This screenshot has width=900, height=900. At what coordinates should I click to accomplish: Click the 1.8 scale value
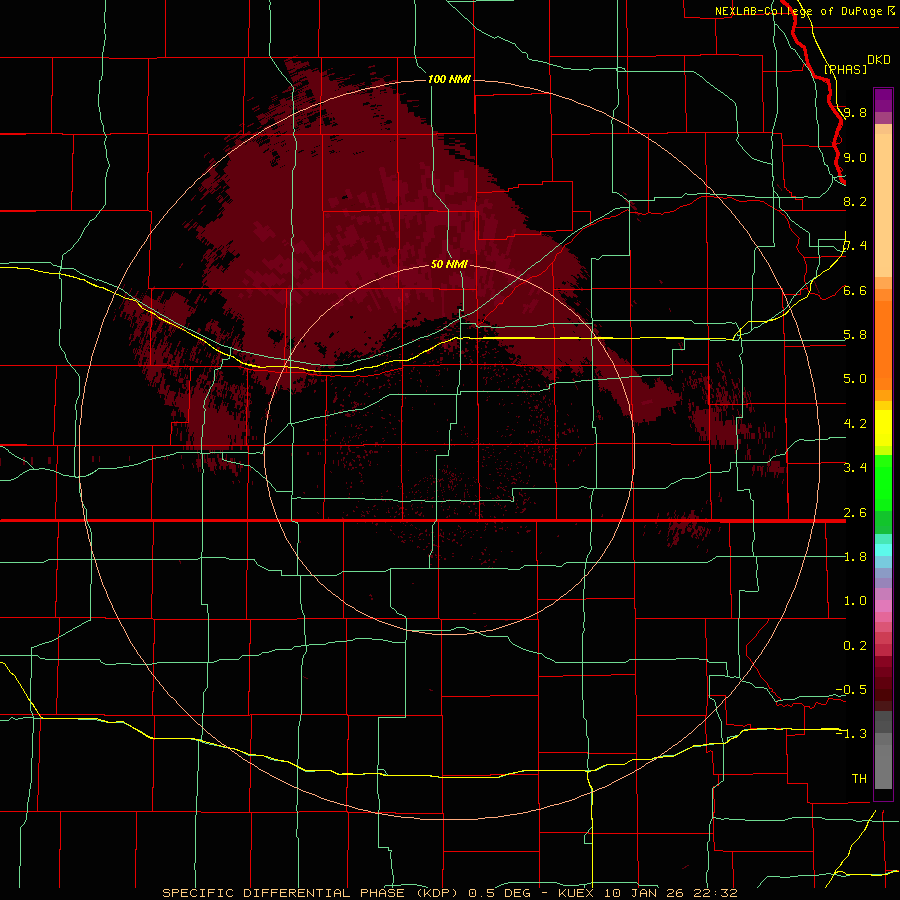tap(855, 557)
